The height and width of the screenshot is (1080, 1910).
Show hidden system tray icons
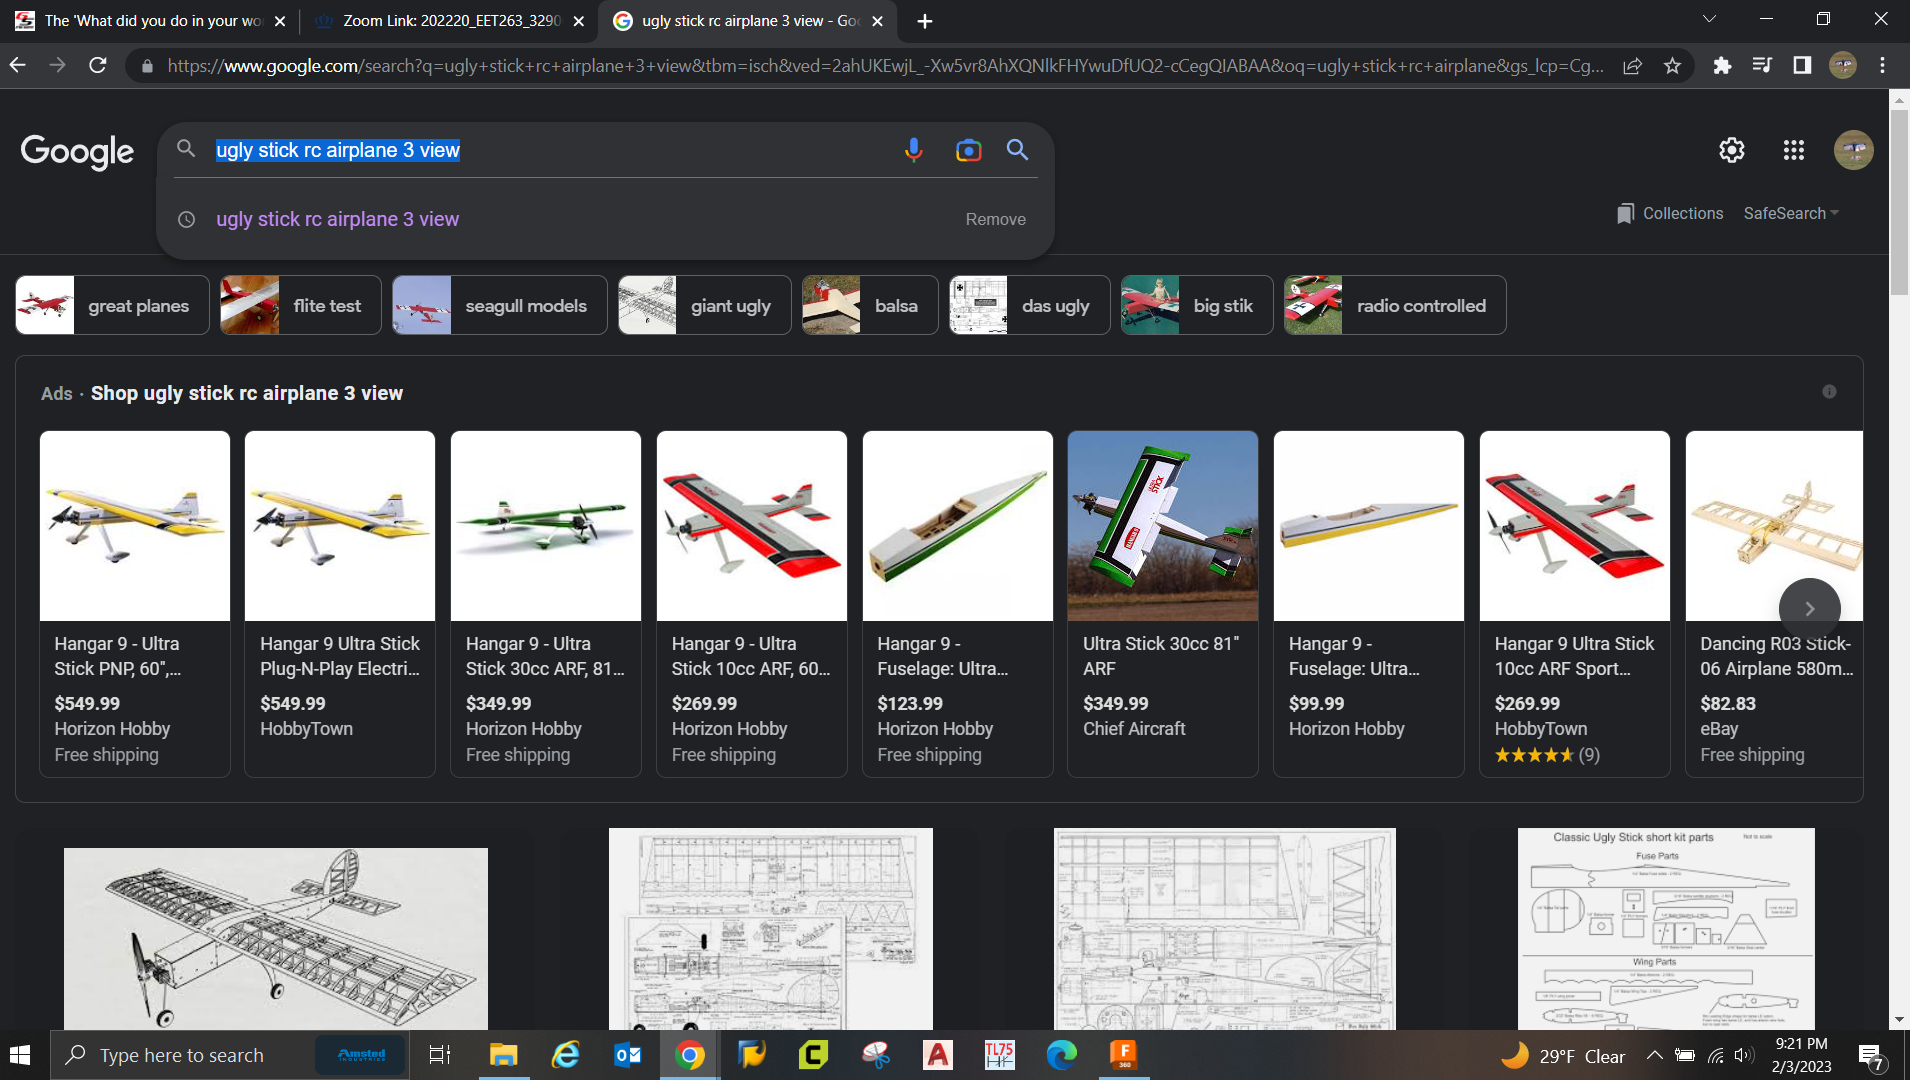click(x=1654, y=1055)
